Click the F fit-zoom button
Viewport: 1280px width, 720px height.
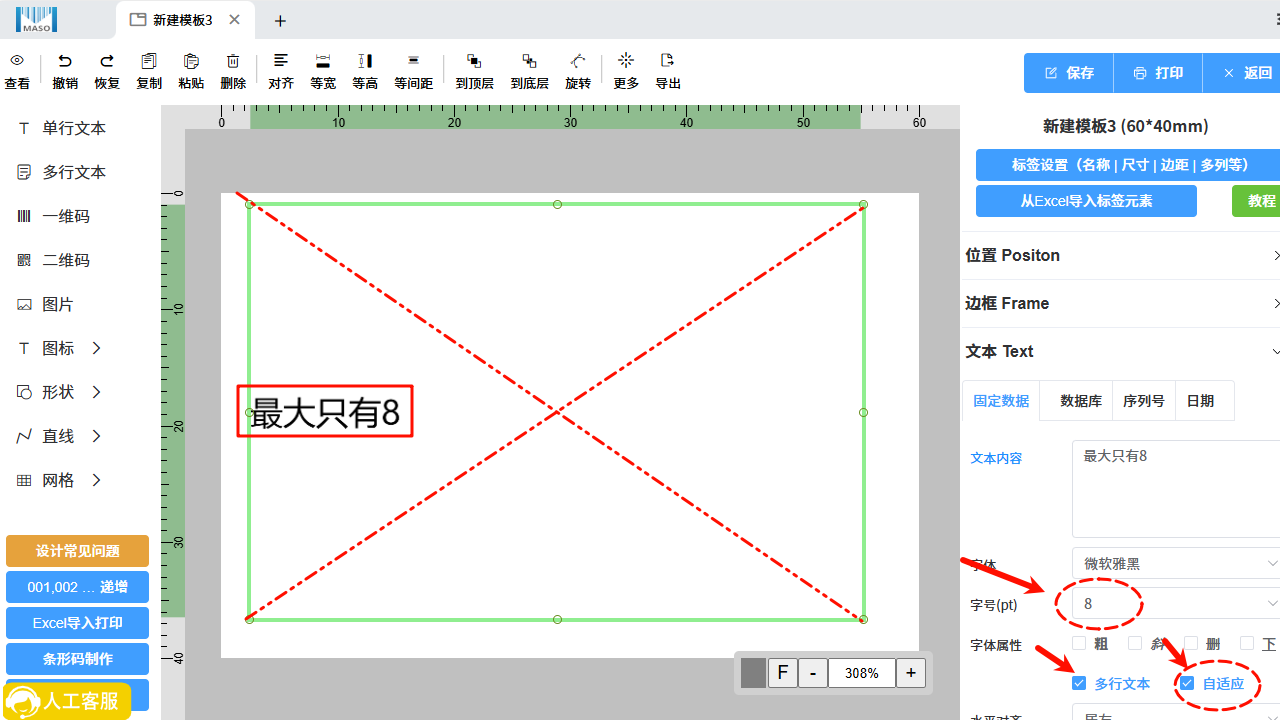tap(782, 673)
